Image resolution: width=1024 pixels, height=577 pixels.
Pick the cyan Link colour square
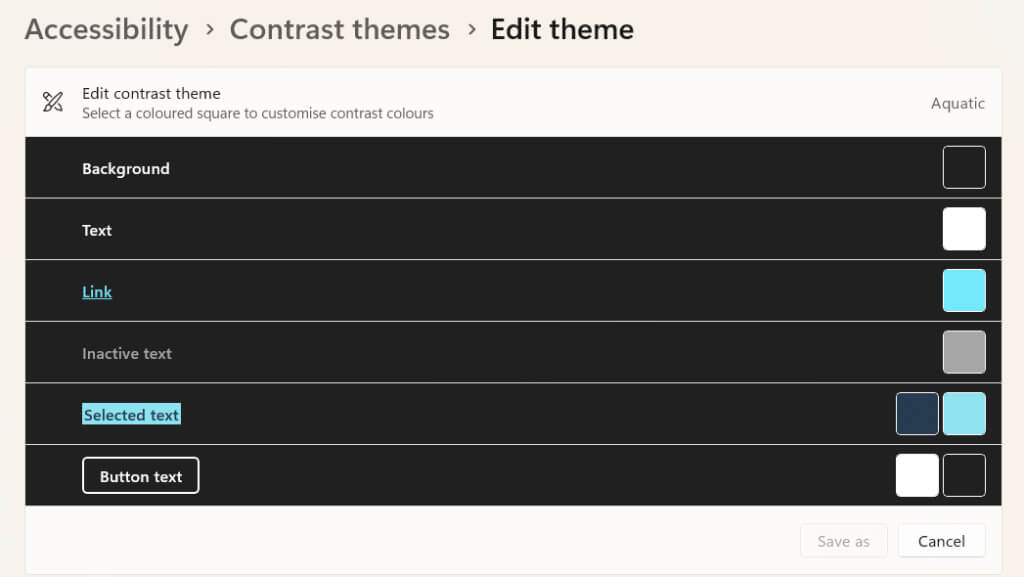(964, 291)
